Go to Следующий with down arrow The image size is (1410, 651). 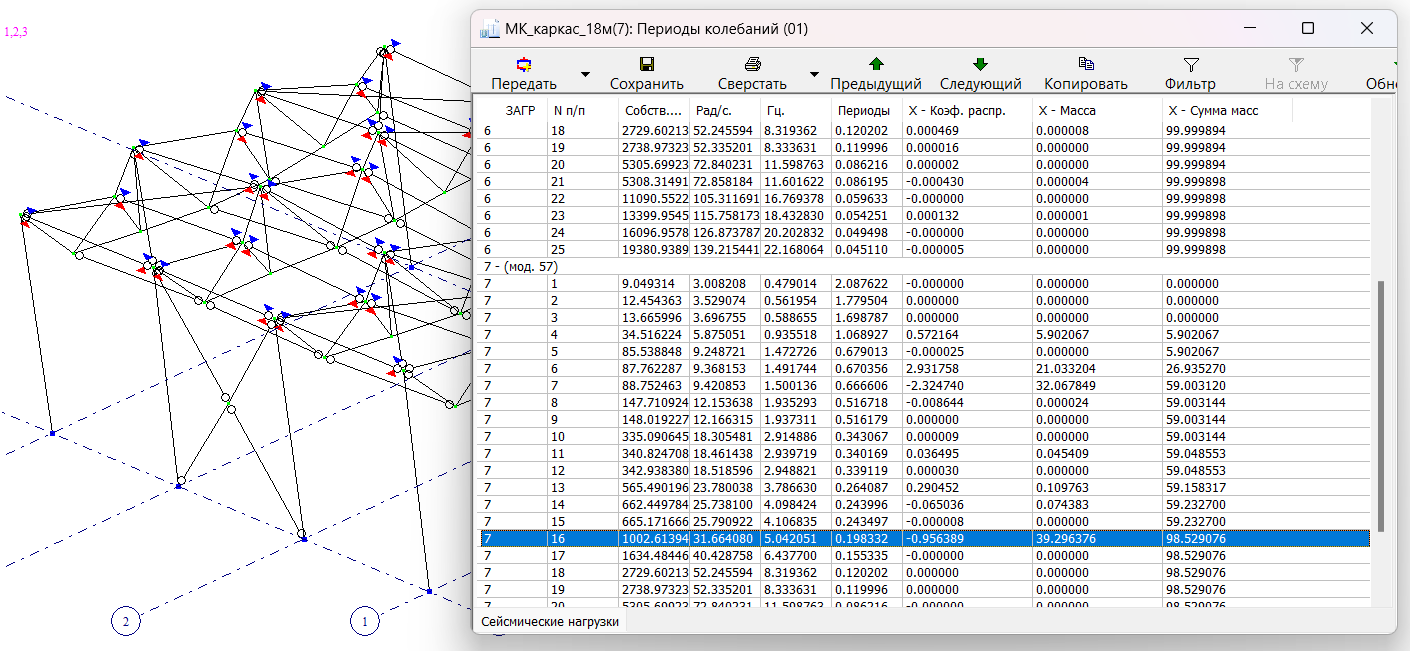(980, 65)
